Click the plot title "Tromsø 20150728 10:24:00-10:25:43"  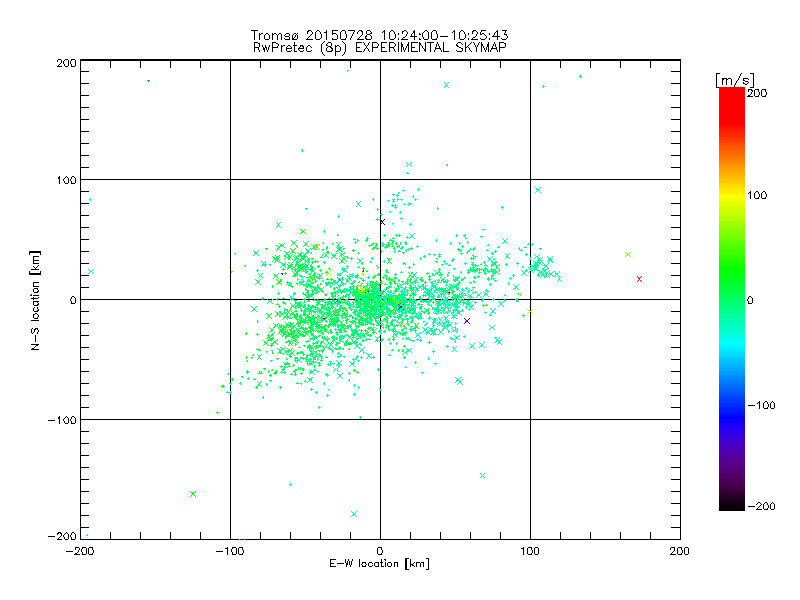tap(379, 35)
